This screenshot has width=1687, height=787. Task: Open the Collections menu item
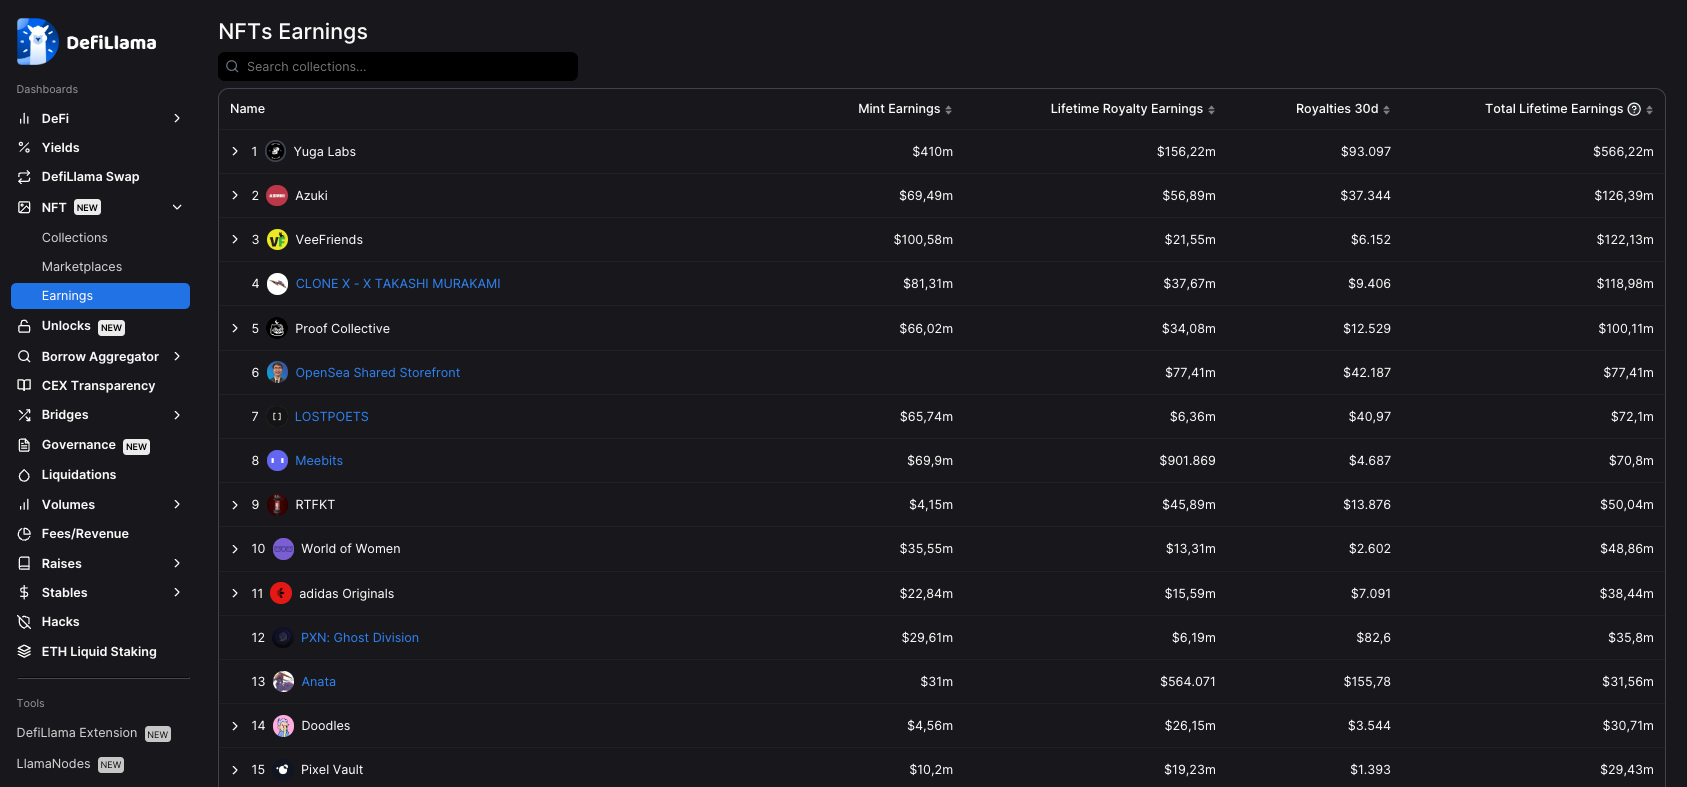pyautogui.click(x=75, y=238)
